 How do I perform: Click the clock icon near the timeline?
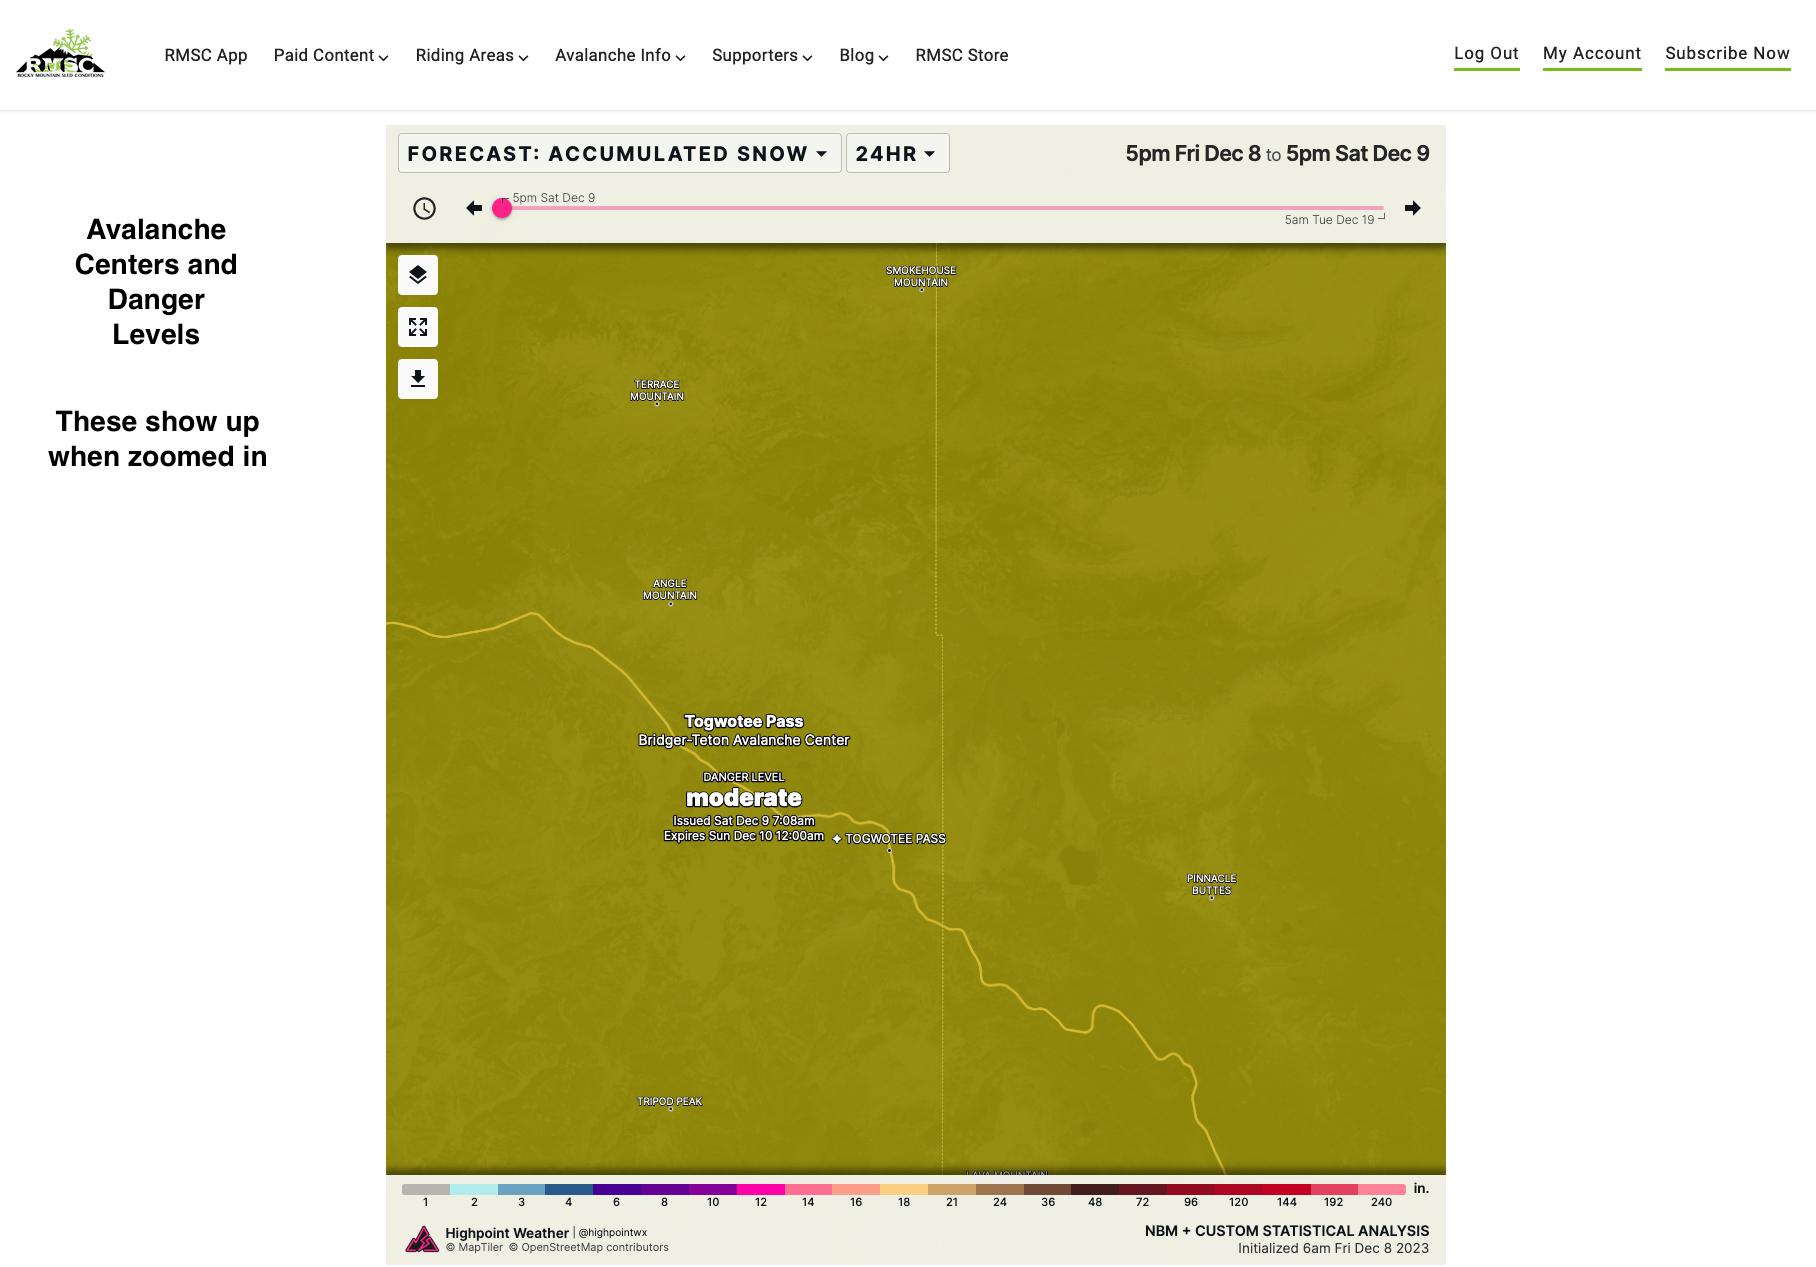[424, 209]
